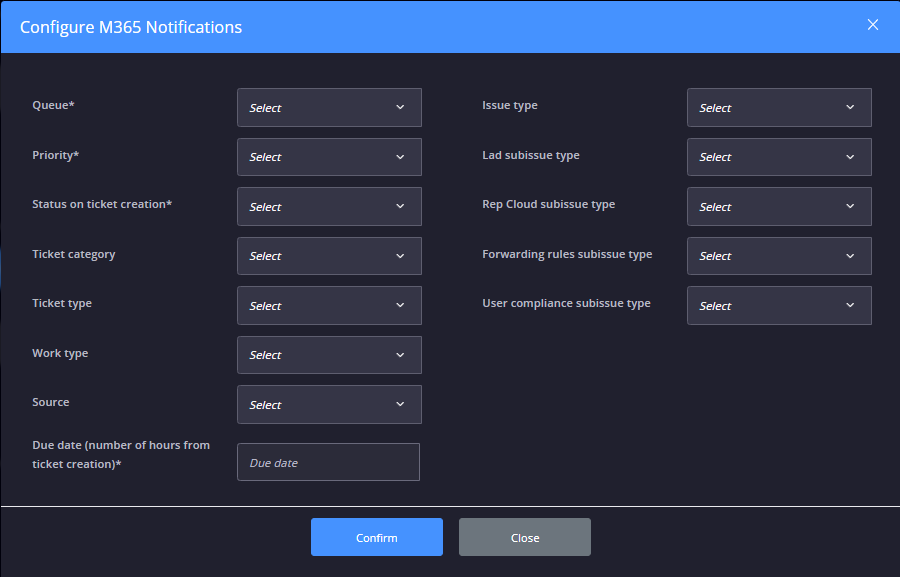Click the Ticket category label
The image size is (900, 577).
pyautogui.click(x=73, y=254)
